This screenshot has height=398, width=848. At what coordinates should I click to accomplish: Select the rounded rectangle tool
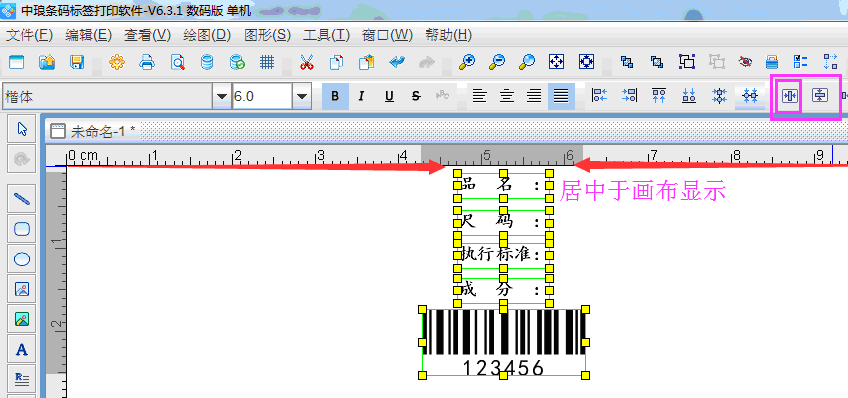[x=22, y=229]
